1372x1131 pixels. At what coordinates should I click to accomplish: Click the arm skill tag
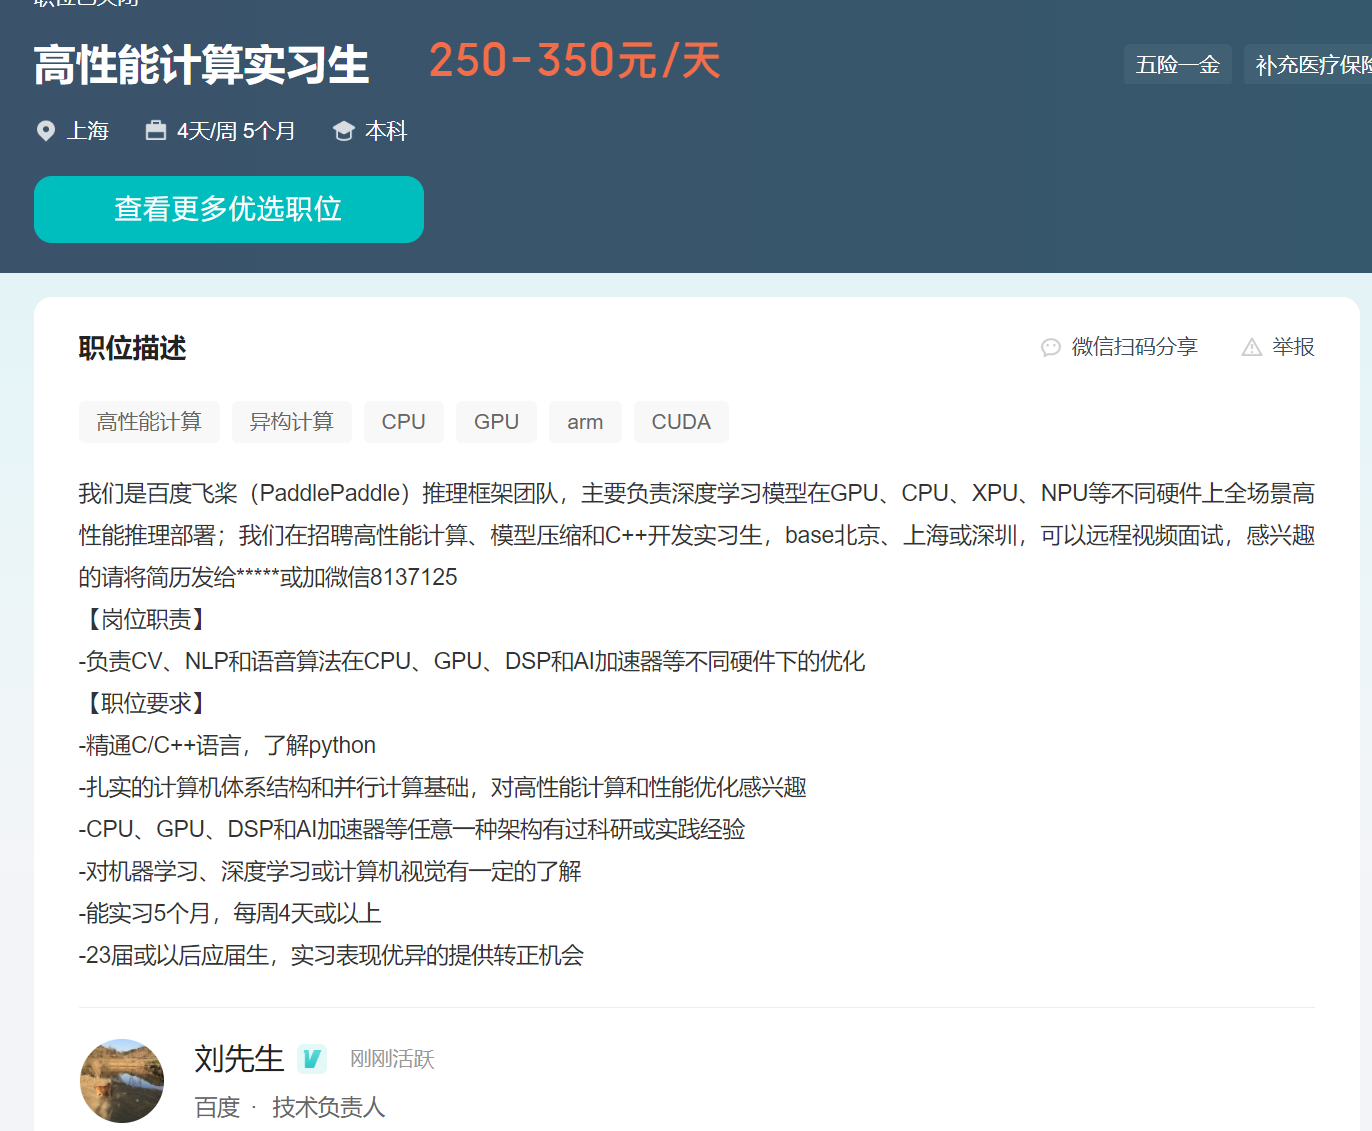click(x=585, y=422)
